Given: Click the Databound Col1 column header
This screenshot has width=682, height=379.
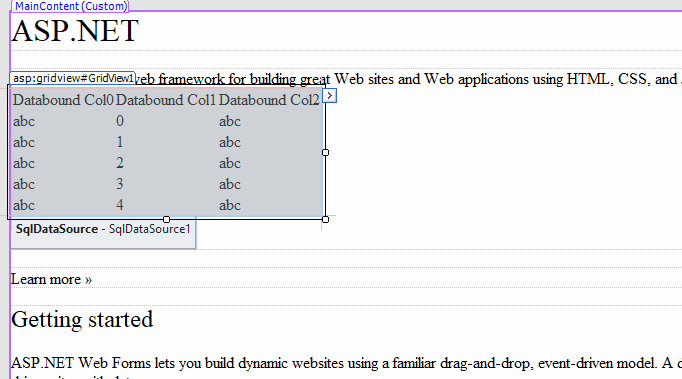Looking at the screenshot, I should 166,100.
